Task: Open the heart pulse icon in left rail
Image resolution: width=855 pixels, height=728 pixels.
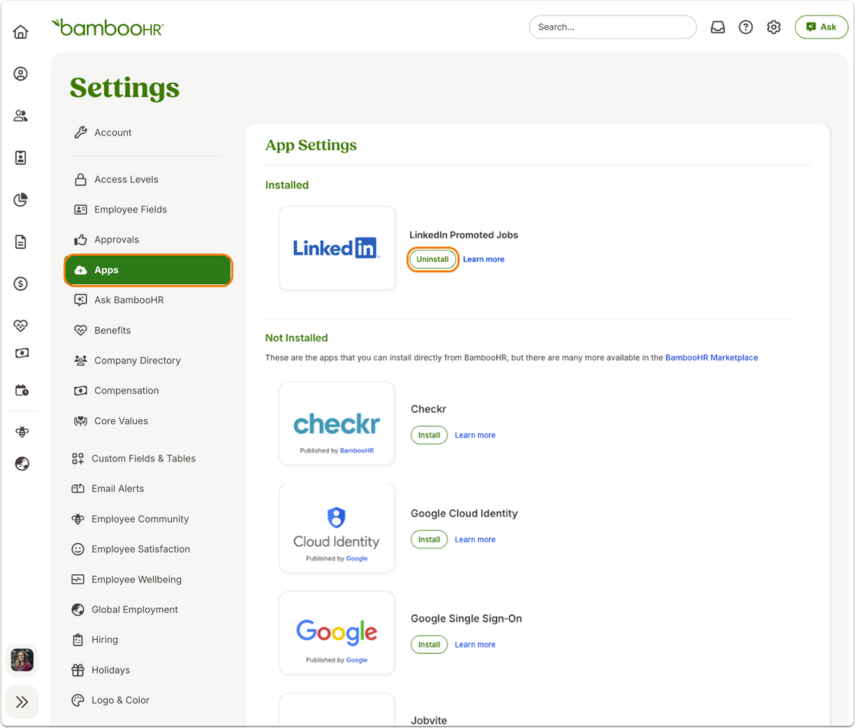Action: (x=21, y=326)
